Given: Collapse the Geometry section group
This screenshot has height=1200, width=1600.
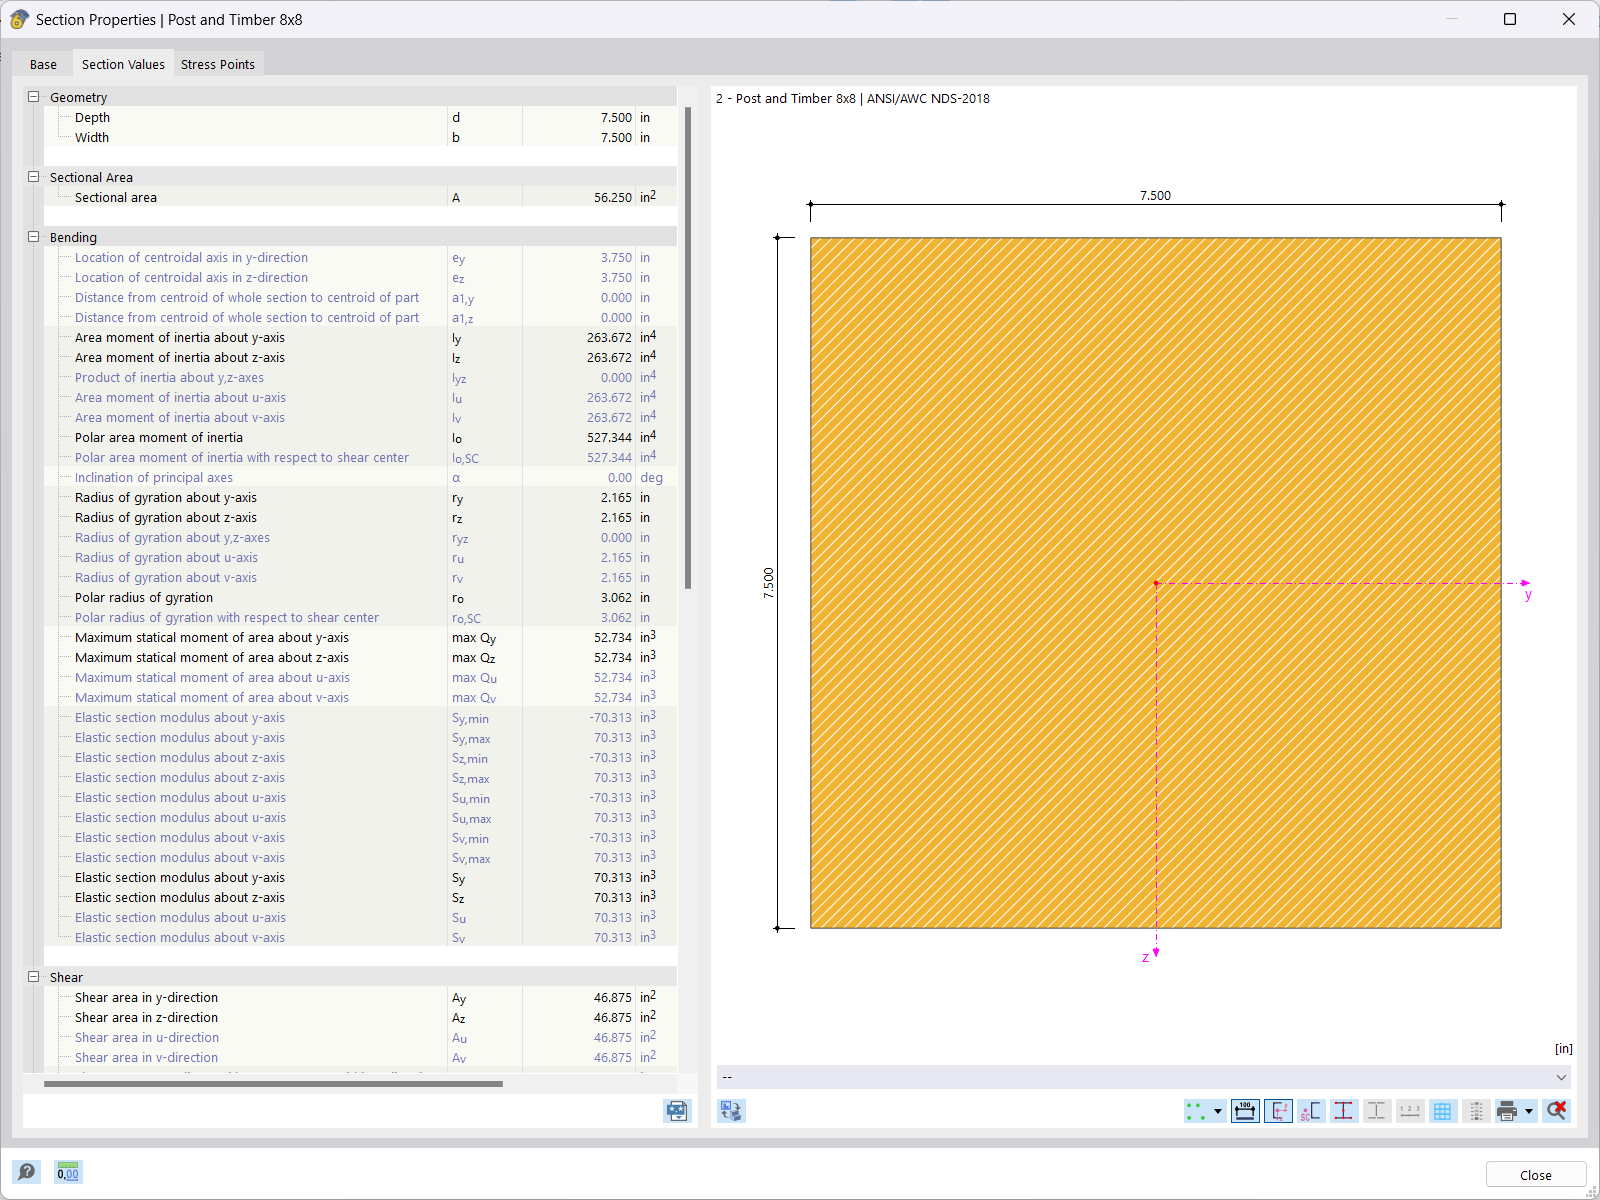Looking at the screenshot, I should pos(33,96).
